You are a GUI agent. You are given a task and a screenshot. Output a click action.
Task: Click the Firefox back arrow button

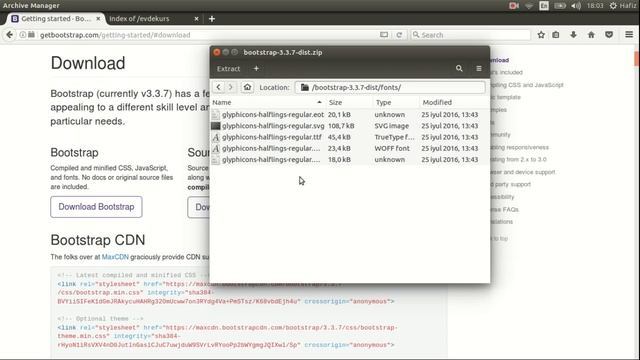pyautogui.click(x=9, y=35)
